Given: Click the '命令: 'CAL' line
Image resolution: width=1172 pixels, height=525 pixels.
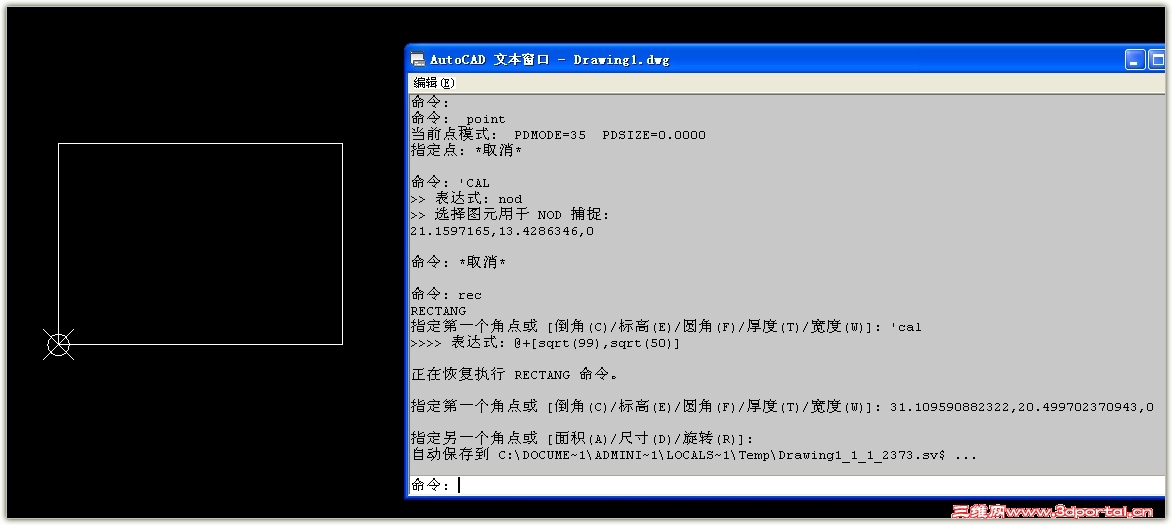Looking at the screenshot, I should 450,182.
